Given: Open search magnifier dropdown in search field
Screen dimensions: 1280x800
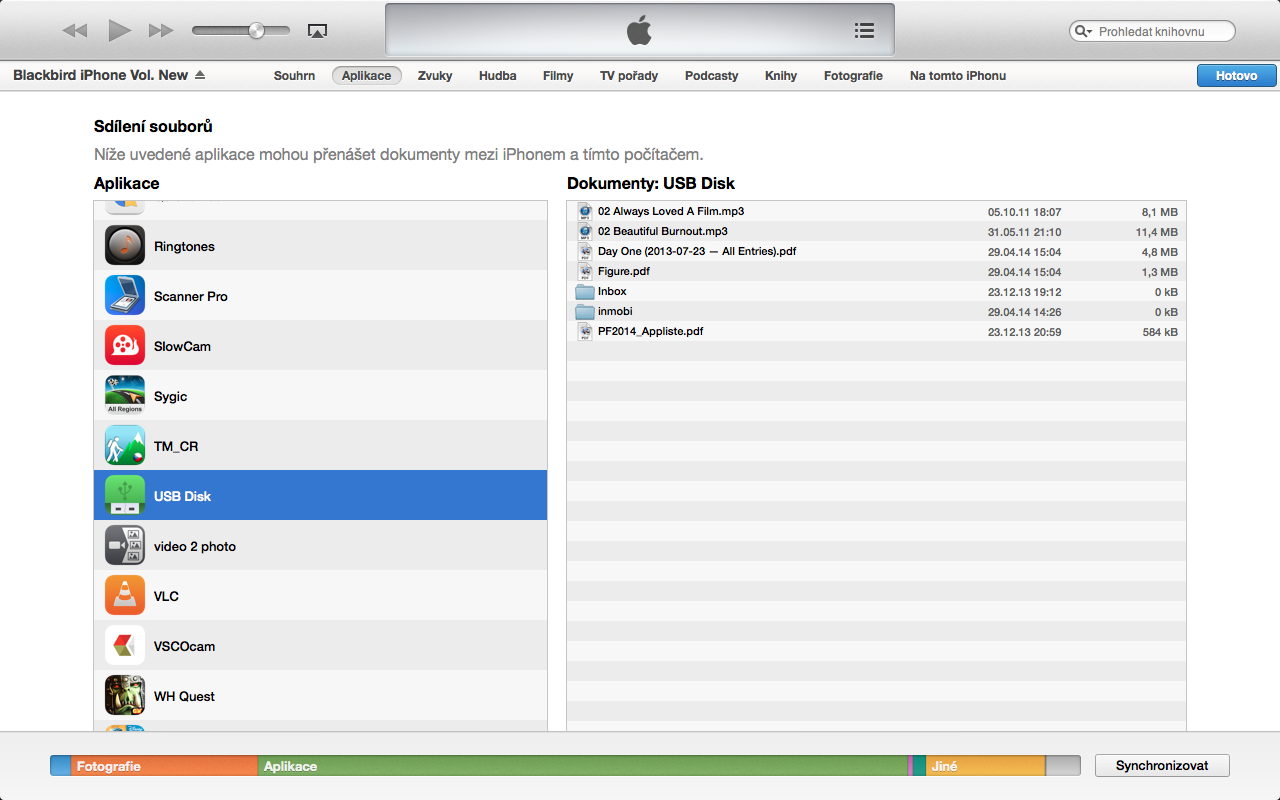Looking at the screenshot, I should point(1083,32).
